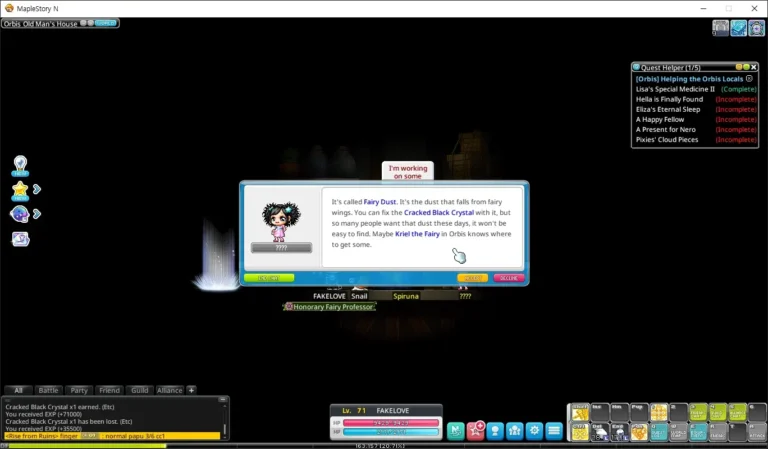The height and width of the screenshot is (449, 768).
Task: Click green quickslot on key 4
Action: (718, 412)
